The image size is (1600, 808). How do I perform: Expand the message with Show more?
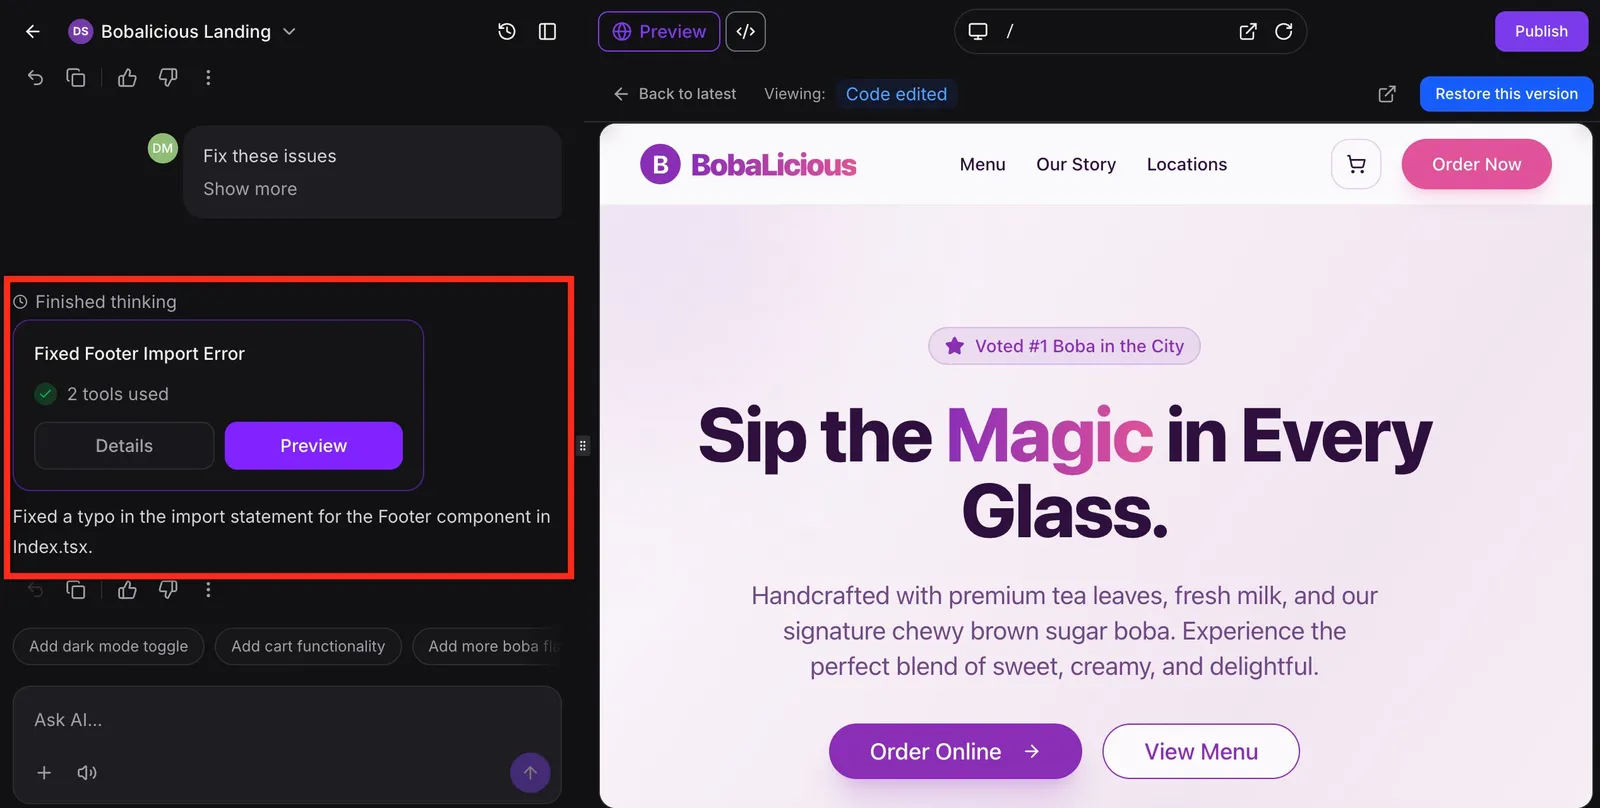coord(250,189)
